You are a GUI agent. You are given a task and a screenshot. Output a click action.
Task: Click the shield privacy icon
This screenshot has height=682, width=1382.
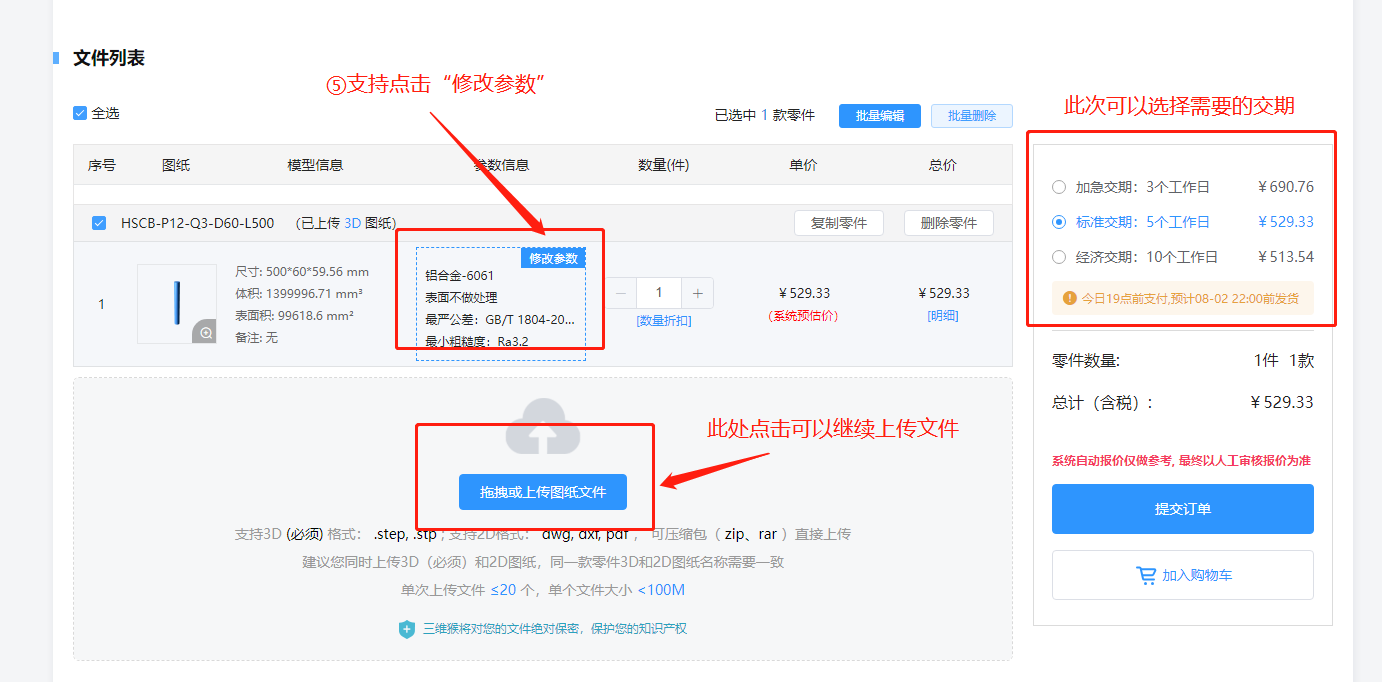[407, 629]
